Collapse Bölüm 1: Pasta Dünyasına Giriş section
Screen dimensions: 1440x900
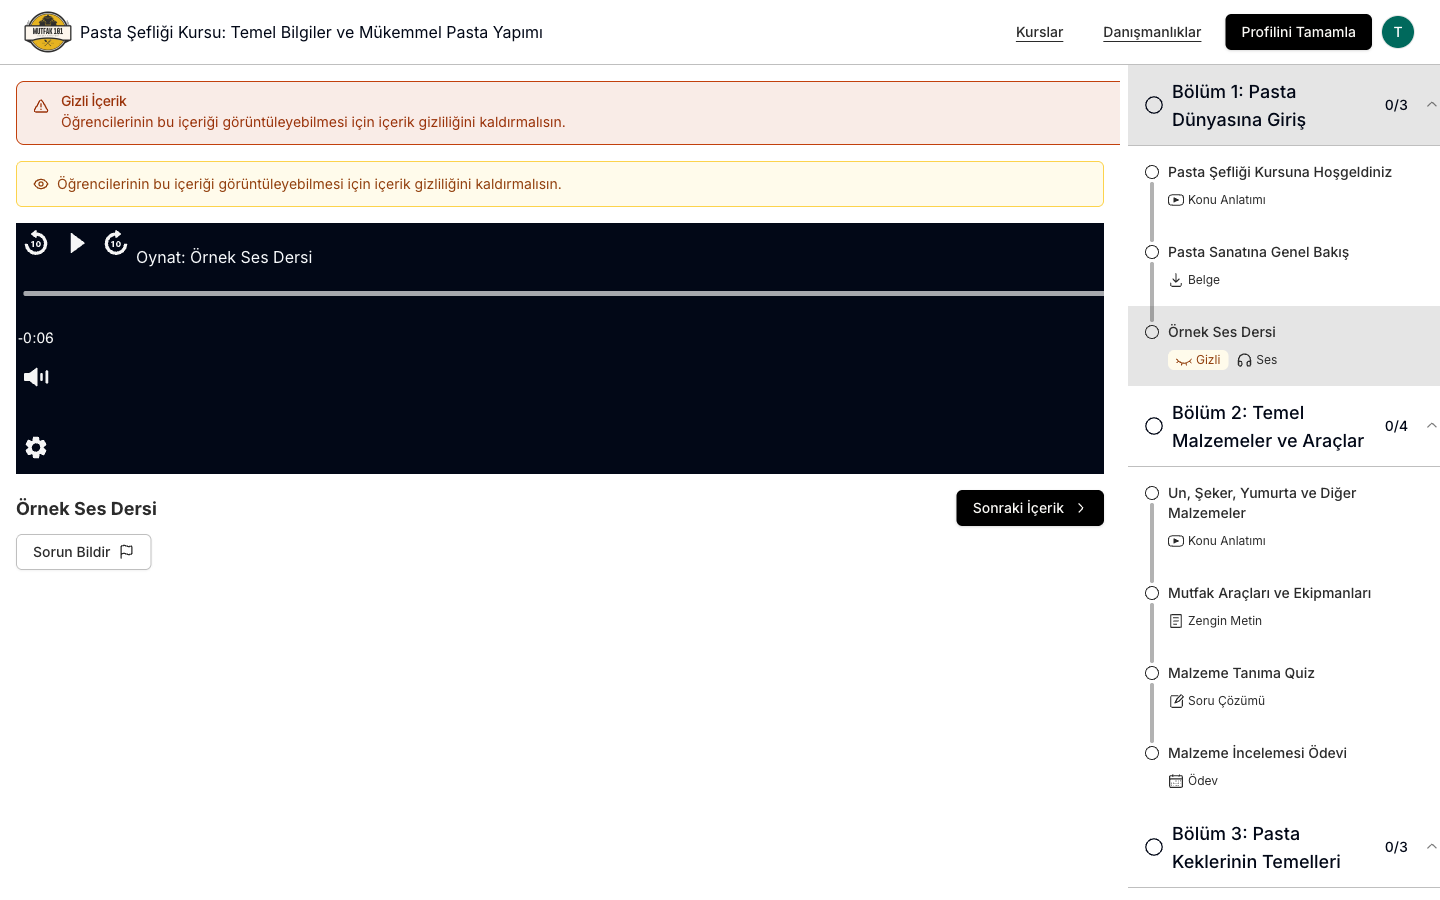[1431, 105]
